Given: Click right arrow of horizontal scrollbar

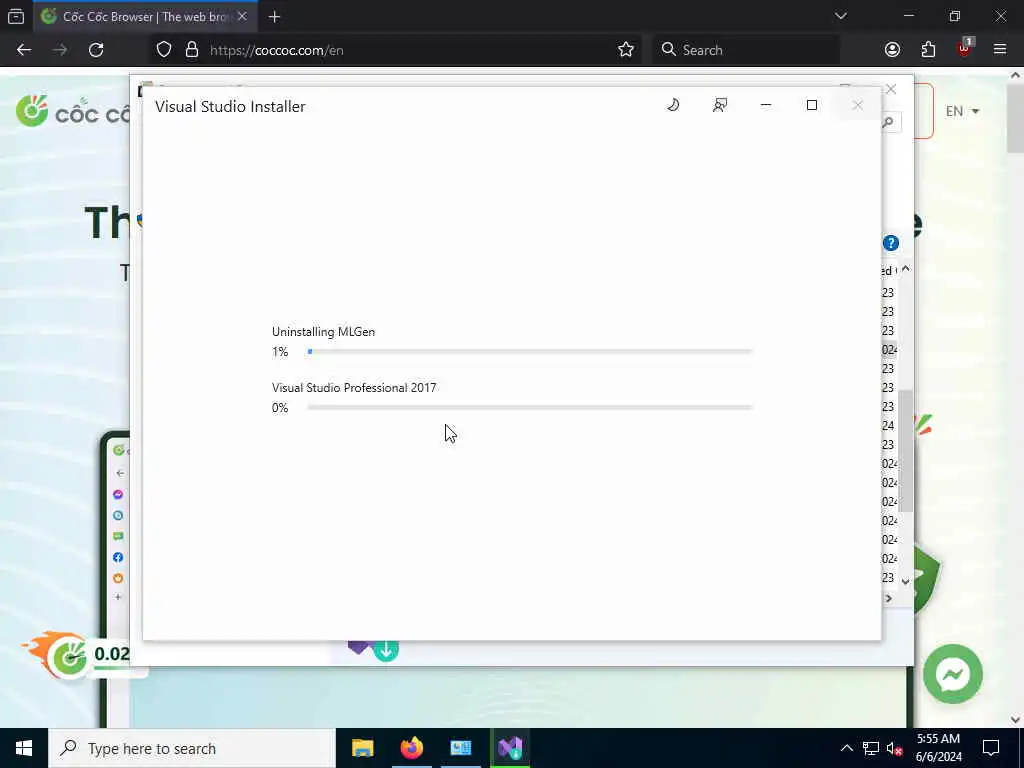Looking at the screenshot, I should (x=889, y=598).
